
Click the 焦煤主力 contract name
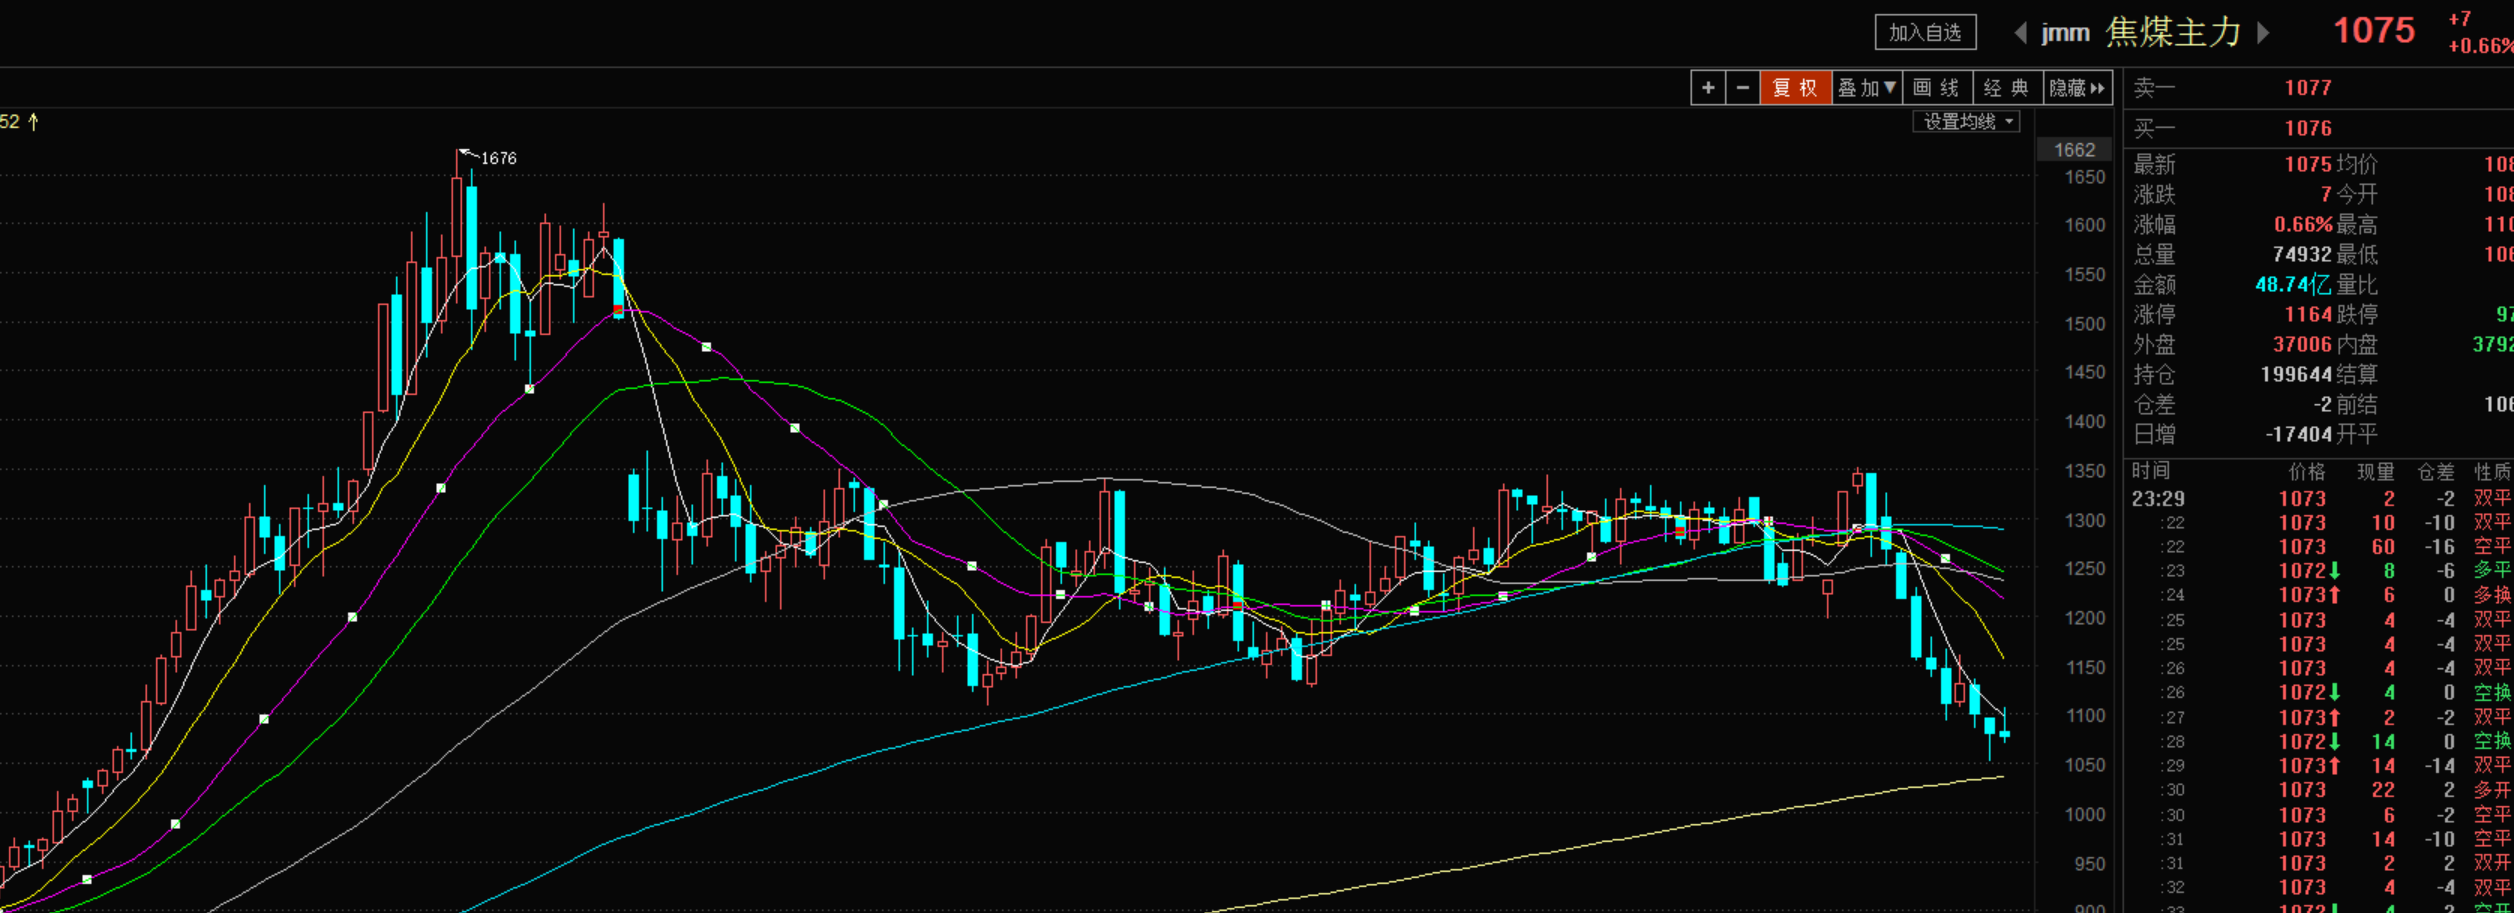point(2173,33)
